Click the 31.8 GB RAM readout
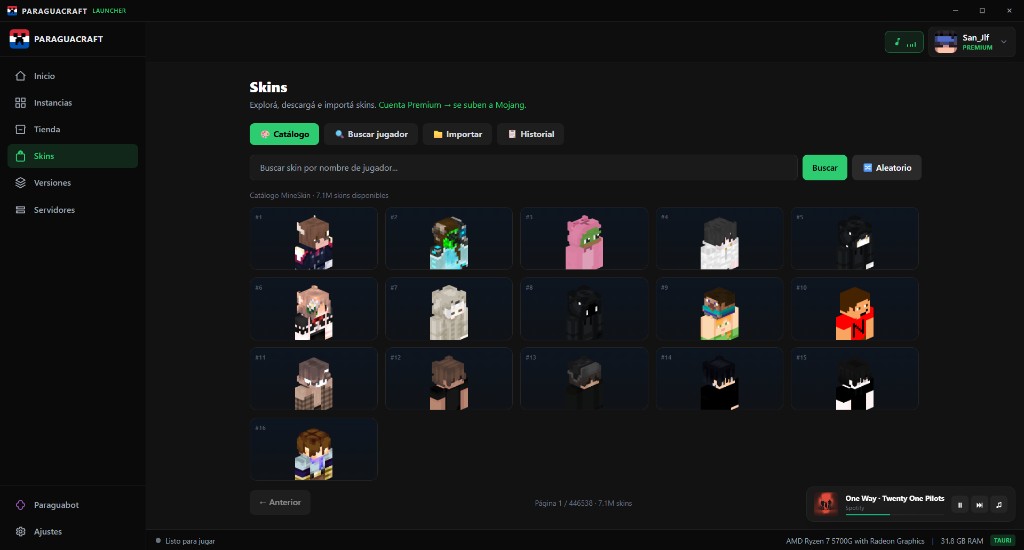1024x550 pixels. pyautogui.click(x=961, y=541)
